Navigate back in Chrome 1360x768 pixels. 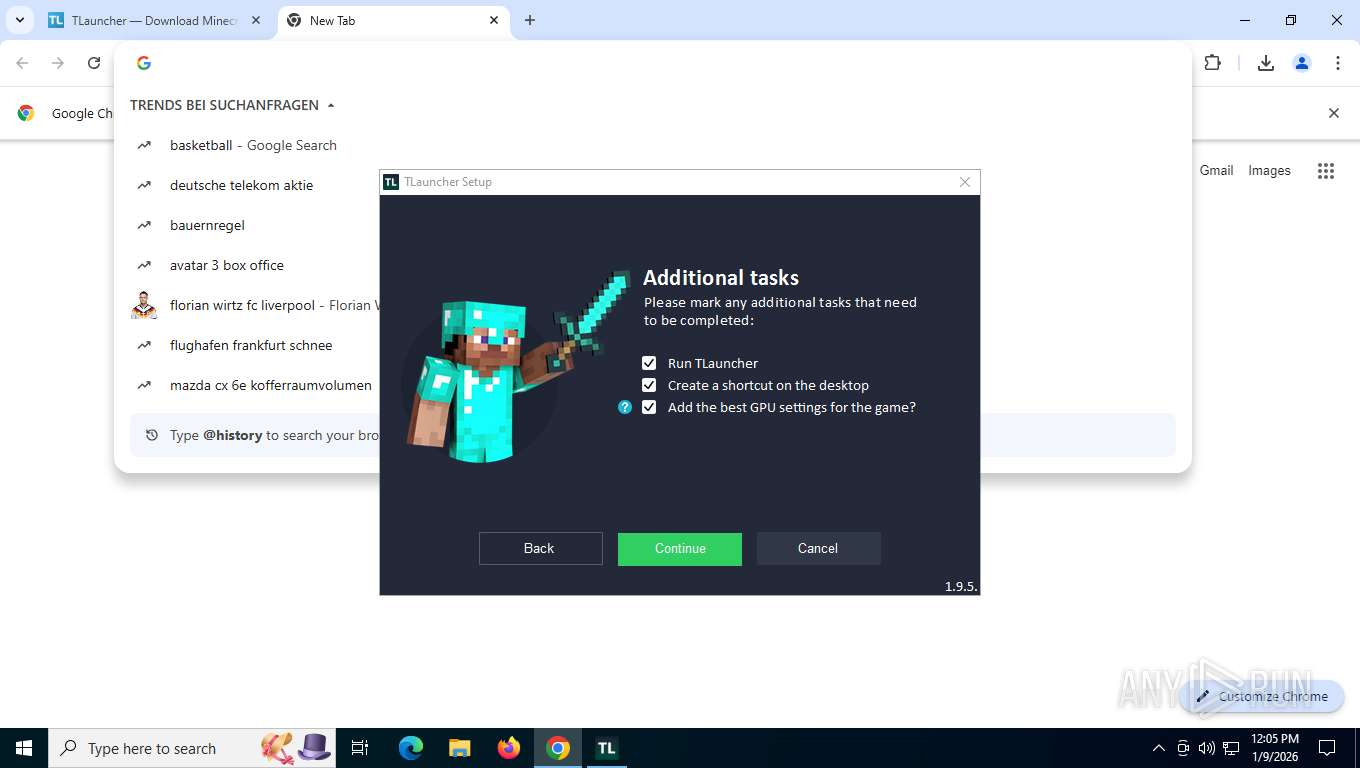click(x=22, y=63)
